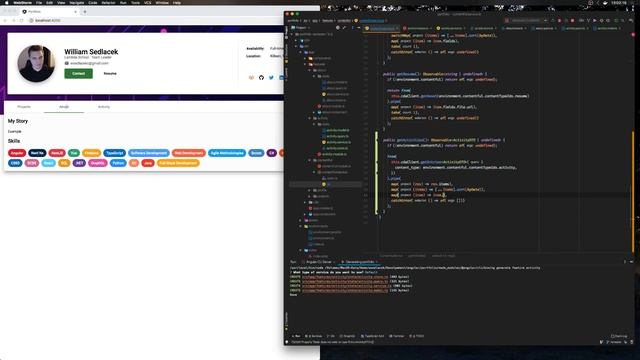Click the browser forward arrow
Image resolution: width=640 pixels, height=360 pixels.
pos(13,20)
